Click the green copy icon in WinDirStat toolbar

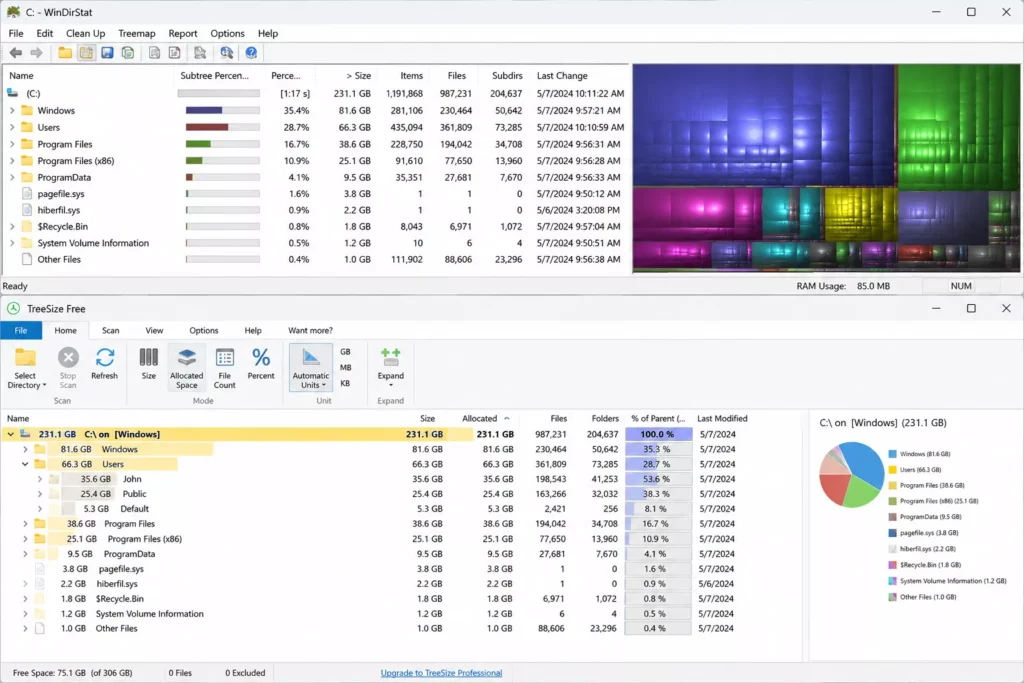click(x=128, y=53)
